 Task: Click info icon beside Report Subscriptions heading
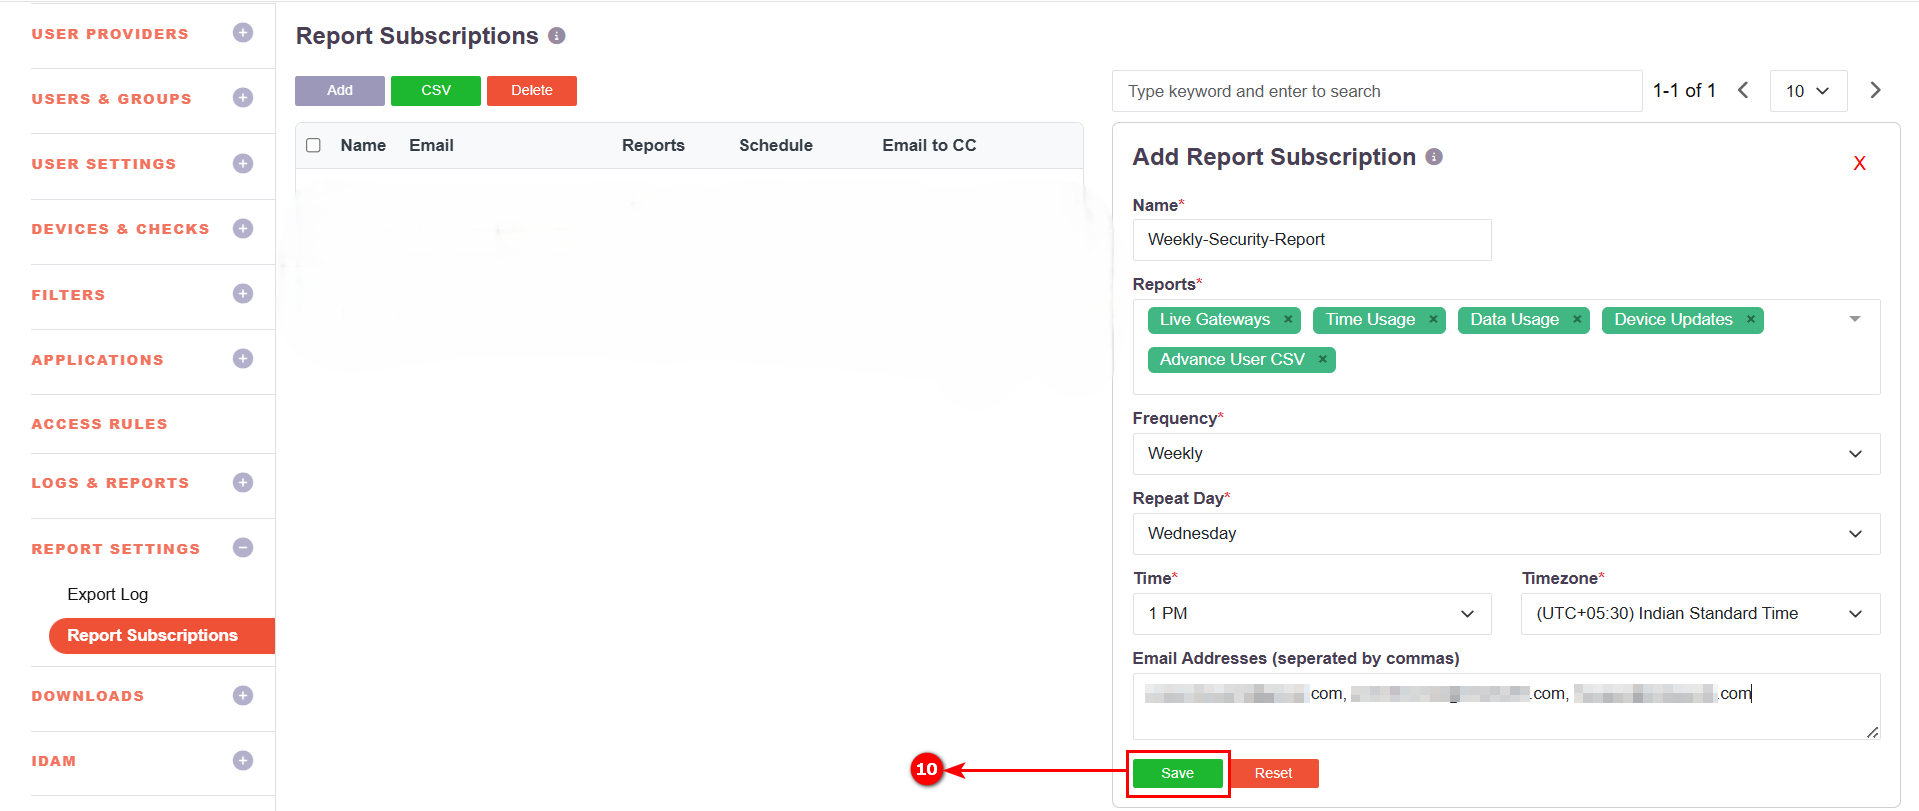point(557,36)
